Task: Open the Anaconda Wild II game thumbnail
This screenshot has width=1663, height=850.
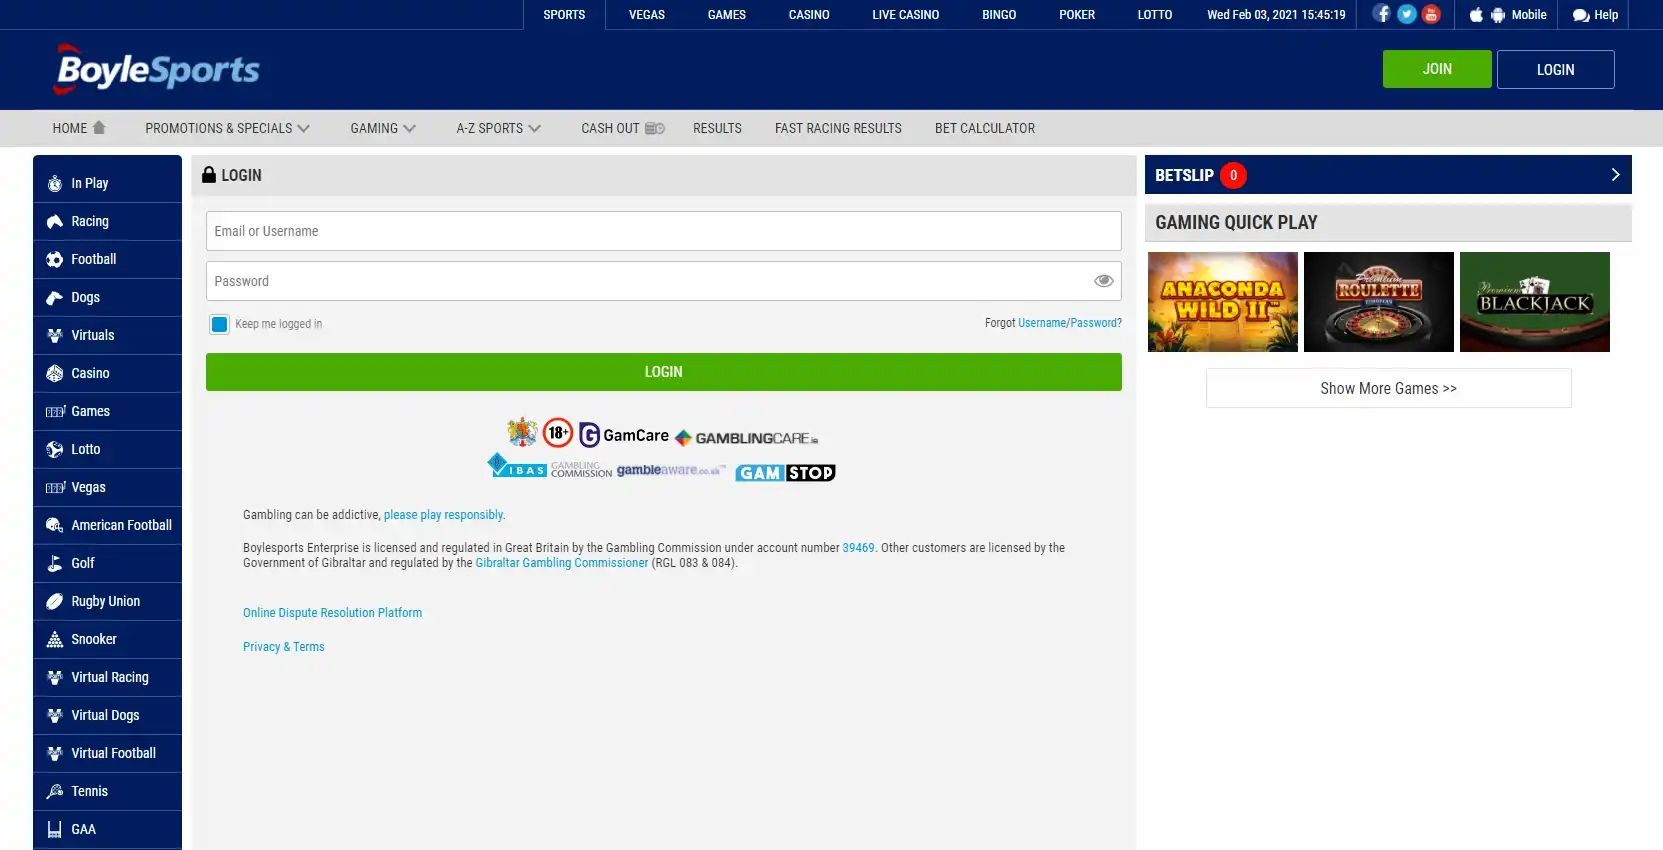Action: point(1222,302)
